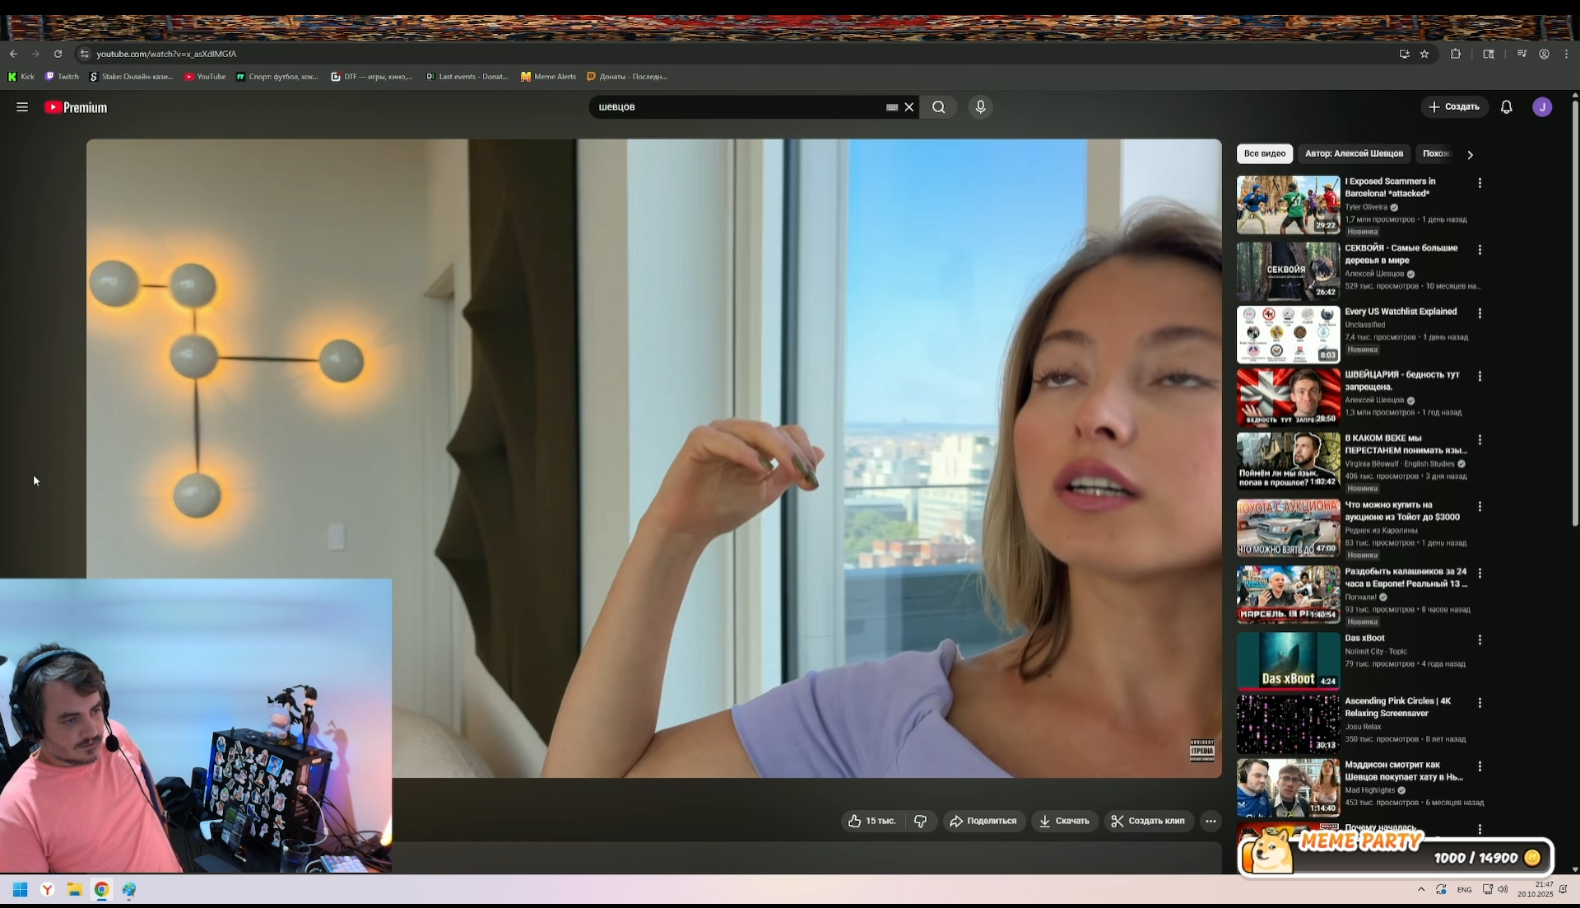The width and height of the screenshot is (1580, 908).
Task: Open the 'СЕКВОЙЯ' video thumbnail
Action: pos(1288,271)
